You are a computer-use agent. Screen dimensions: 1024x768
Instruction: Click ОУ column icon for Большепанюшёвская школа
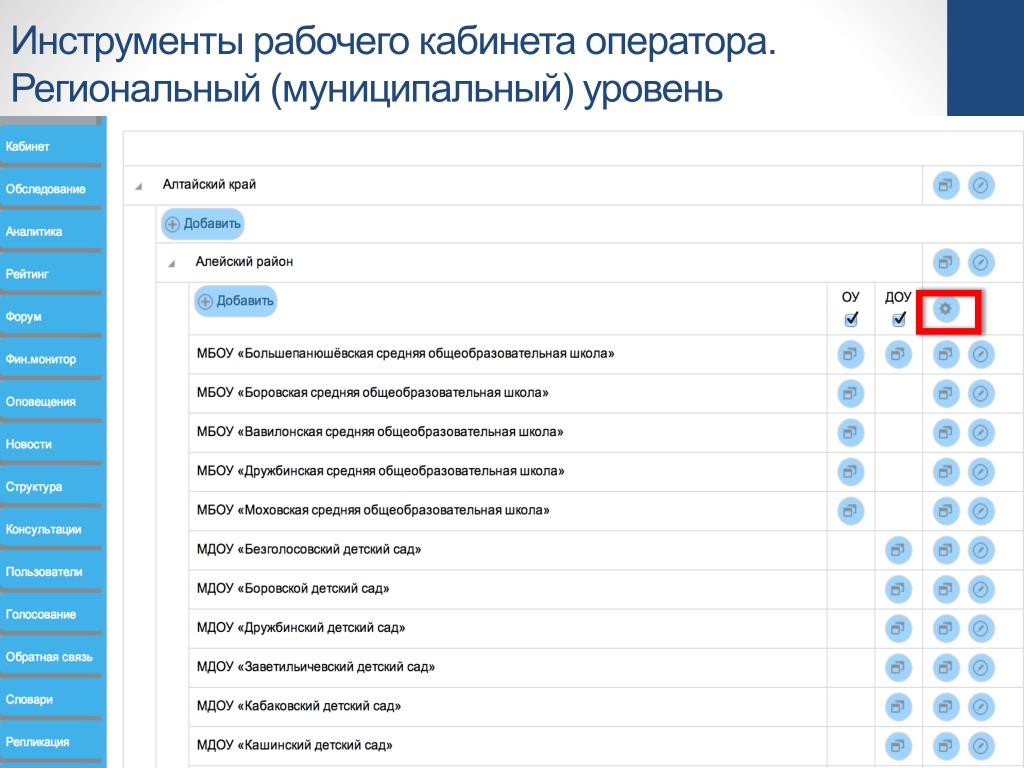pos(850,355)
